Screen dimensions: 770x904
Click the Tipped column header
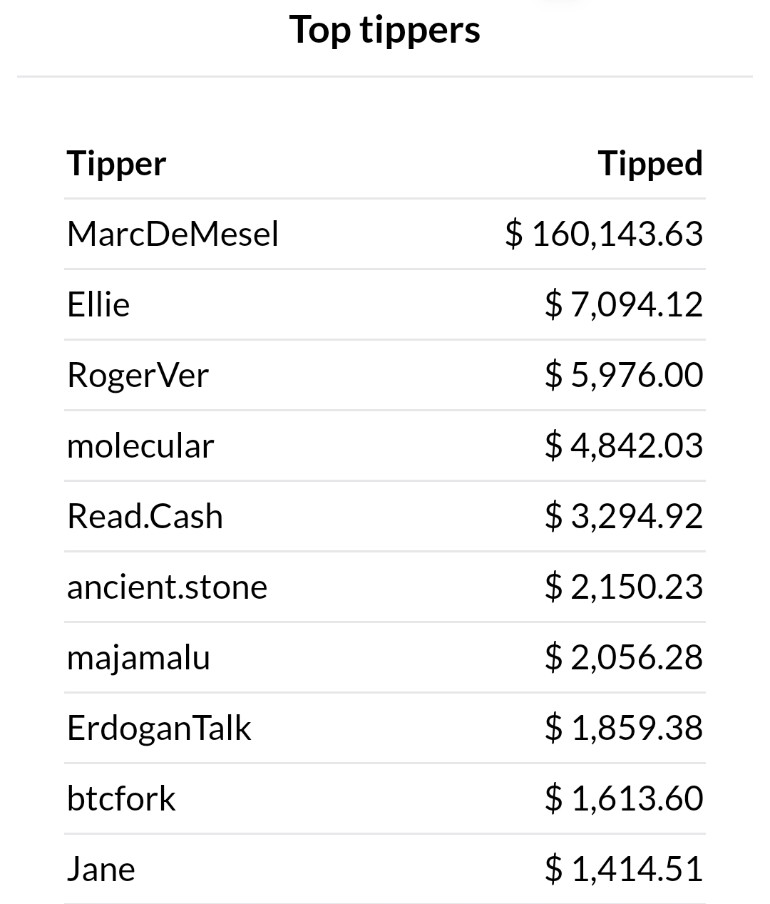tap(650, 164)
